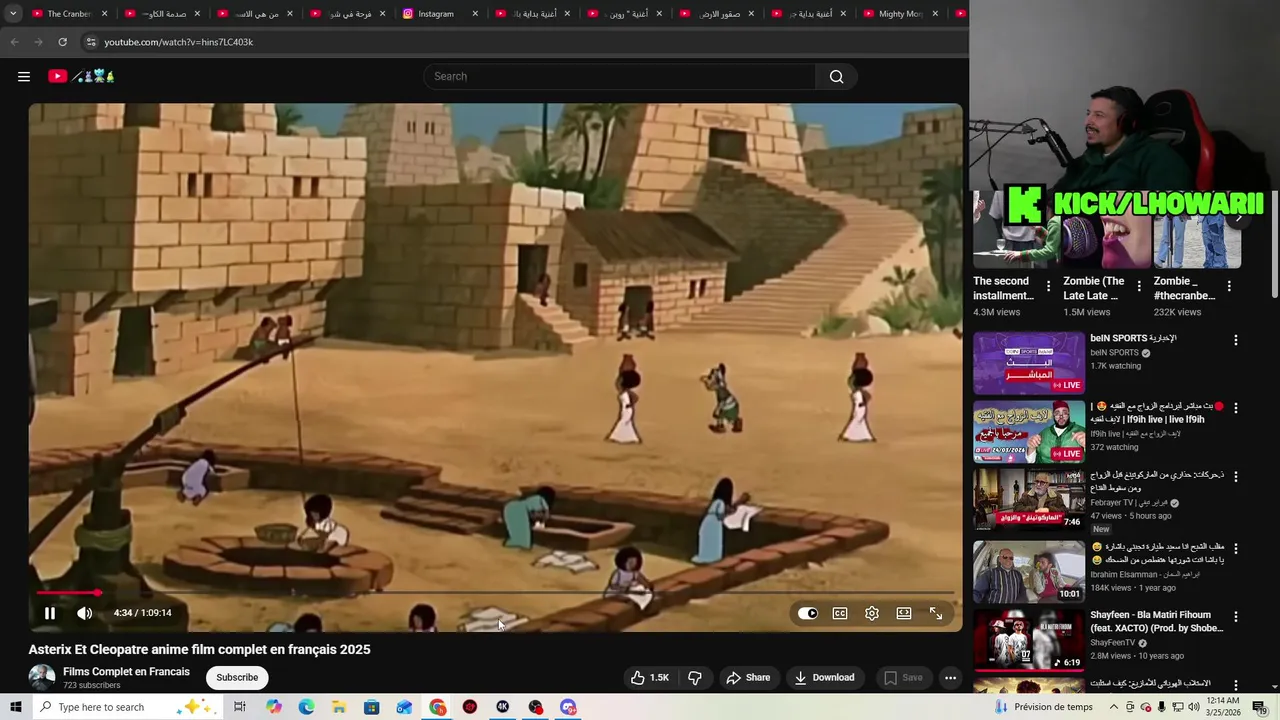Switch to theater mode view
The image size is (1280, 720).
click(x=904, y=613)
